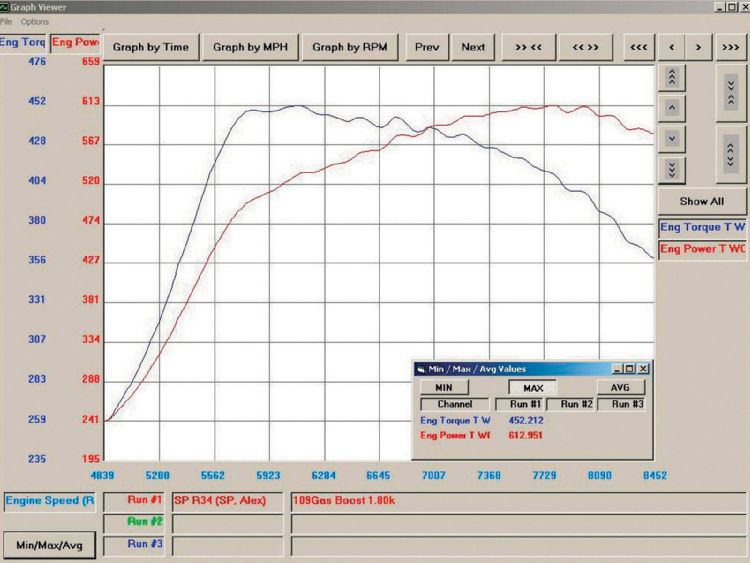Close the Min / Max / Avg Values window
The image size is (750, 563).
pos(643,368)
